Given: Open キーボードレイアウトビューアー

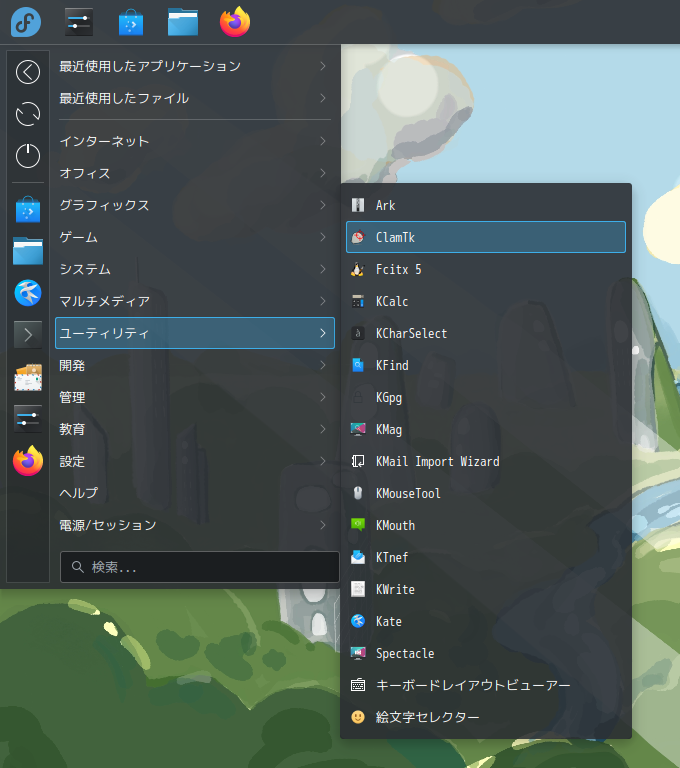Looking at the screenshot, I should [x=486, y=685].
